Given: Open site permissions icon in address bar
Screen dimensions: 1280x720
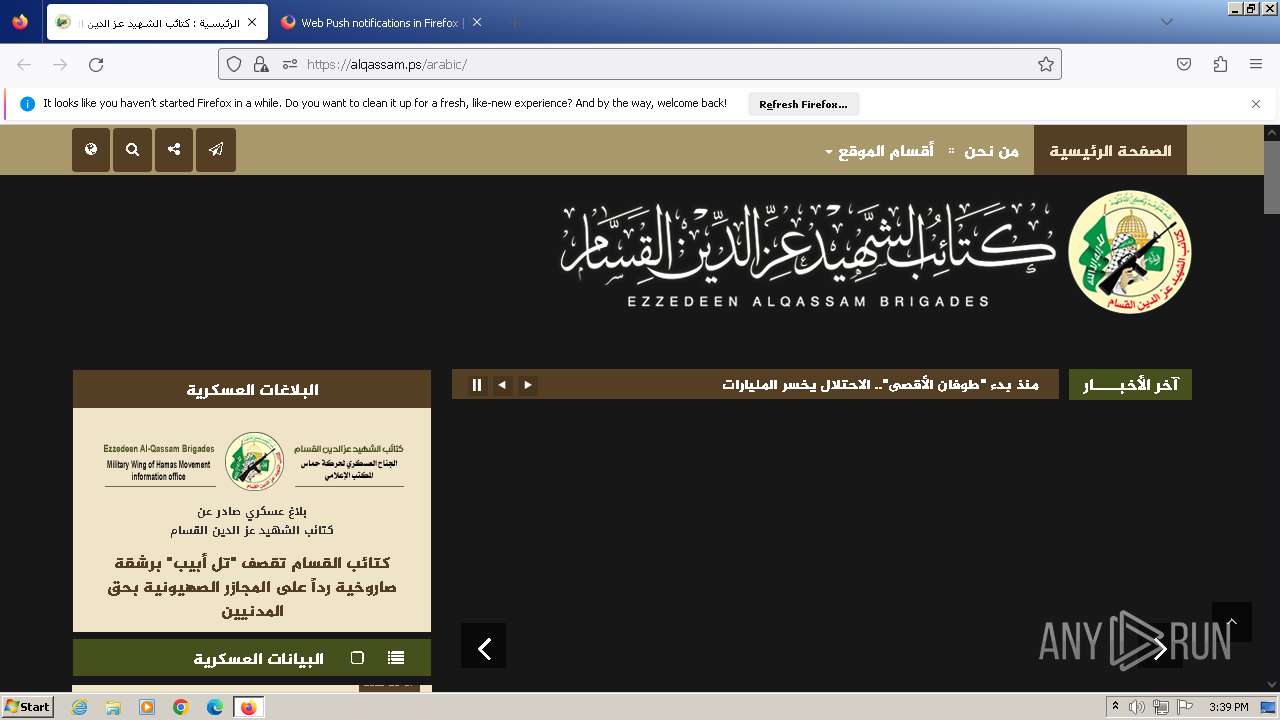Looking at the screenshot, I should (x=289, y=64).
